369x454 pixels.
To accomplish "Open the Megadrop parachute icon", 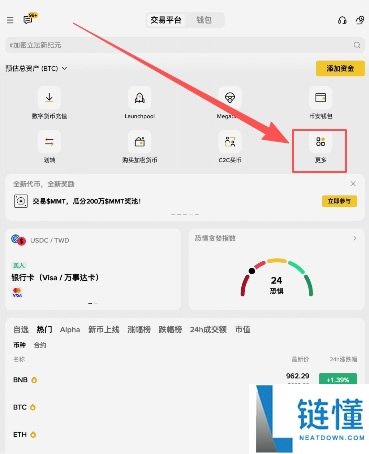I will (x=230, y=98).
